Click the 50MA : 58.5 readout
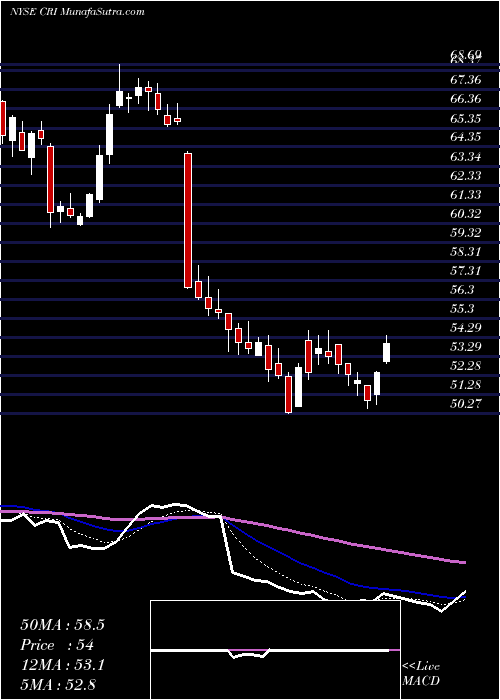The image size is (500, 700). 62,625
